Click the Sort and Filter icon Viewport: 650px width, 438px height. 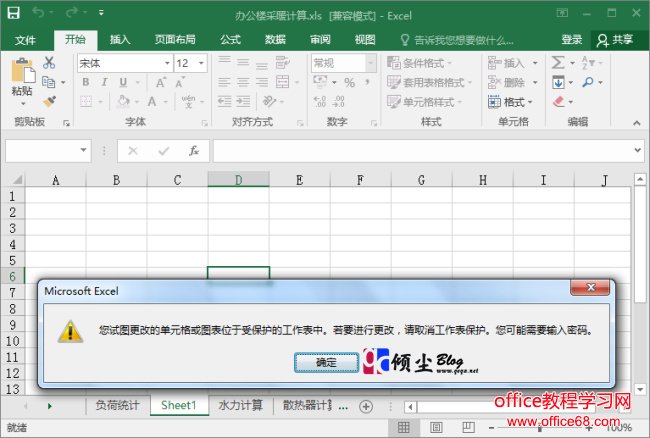click(x=588, y=63)
